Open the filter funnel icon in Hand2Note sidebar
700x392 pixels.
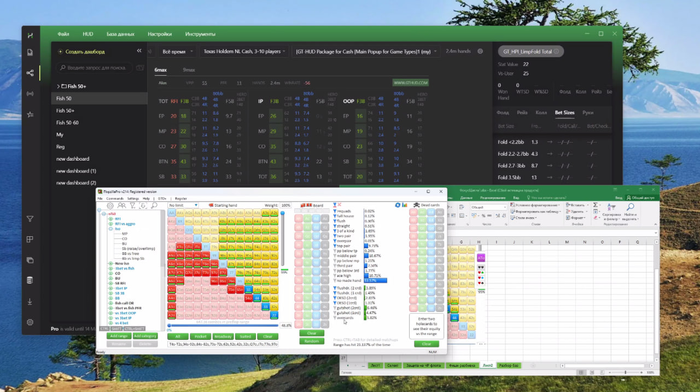[30, 219]
